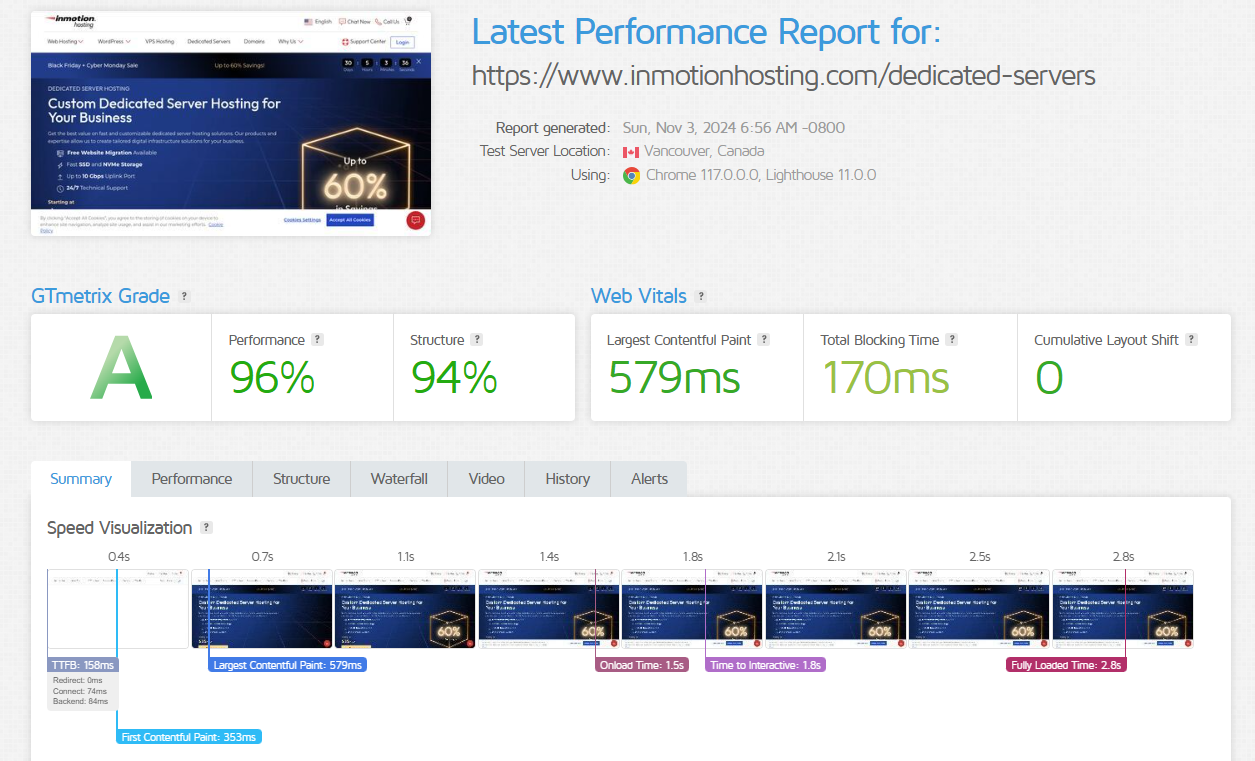Click the Chrome browser icon
This screenshot has width=1255, height=761.
tap(631, 175)
